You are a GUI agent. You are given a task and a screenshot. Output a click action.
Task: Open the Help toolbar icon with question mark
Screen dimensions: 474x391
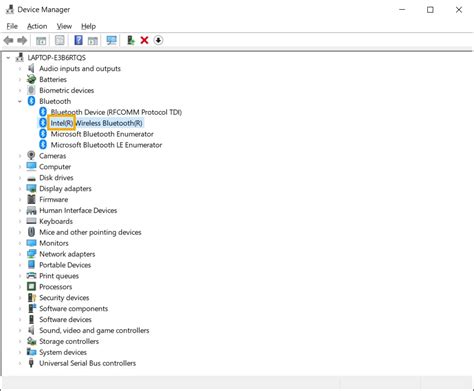[x=78, y=40]
